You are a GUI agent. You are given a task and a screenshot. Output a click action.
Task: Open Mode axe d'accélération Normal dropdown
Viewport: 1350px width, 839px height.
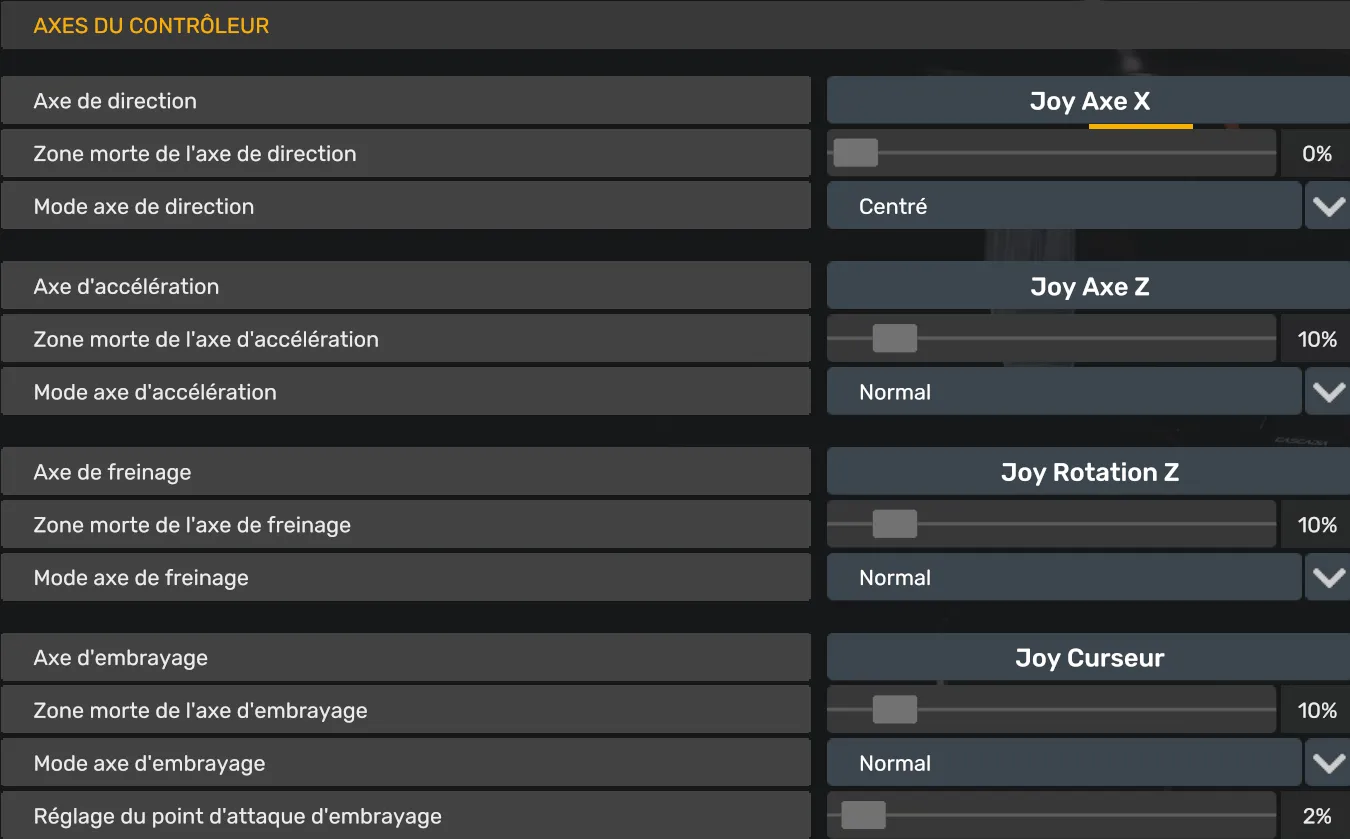coord(1064,392)
